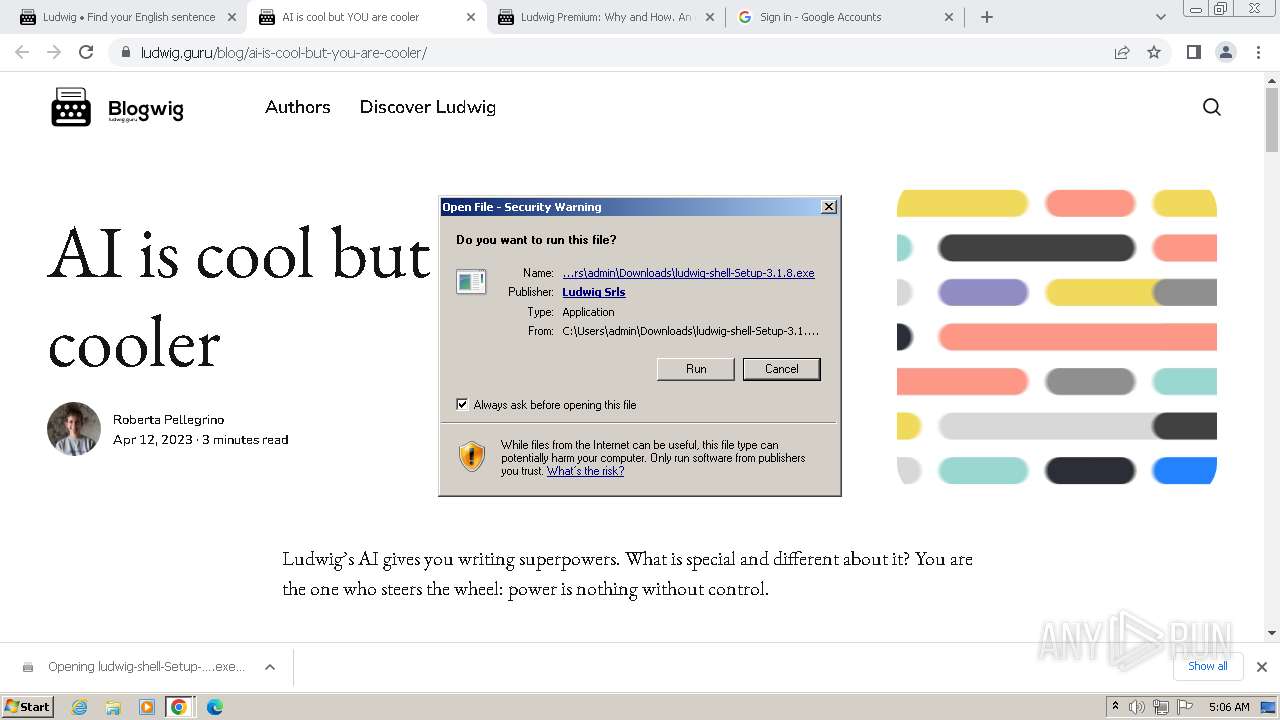Click the share page icon in address bar

pos(1122,52)
